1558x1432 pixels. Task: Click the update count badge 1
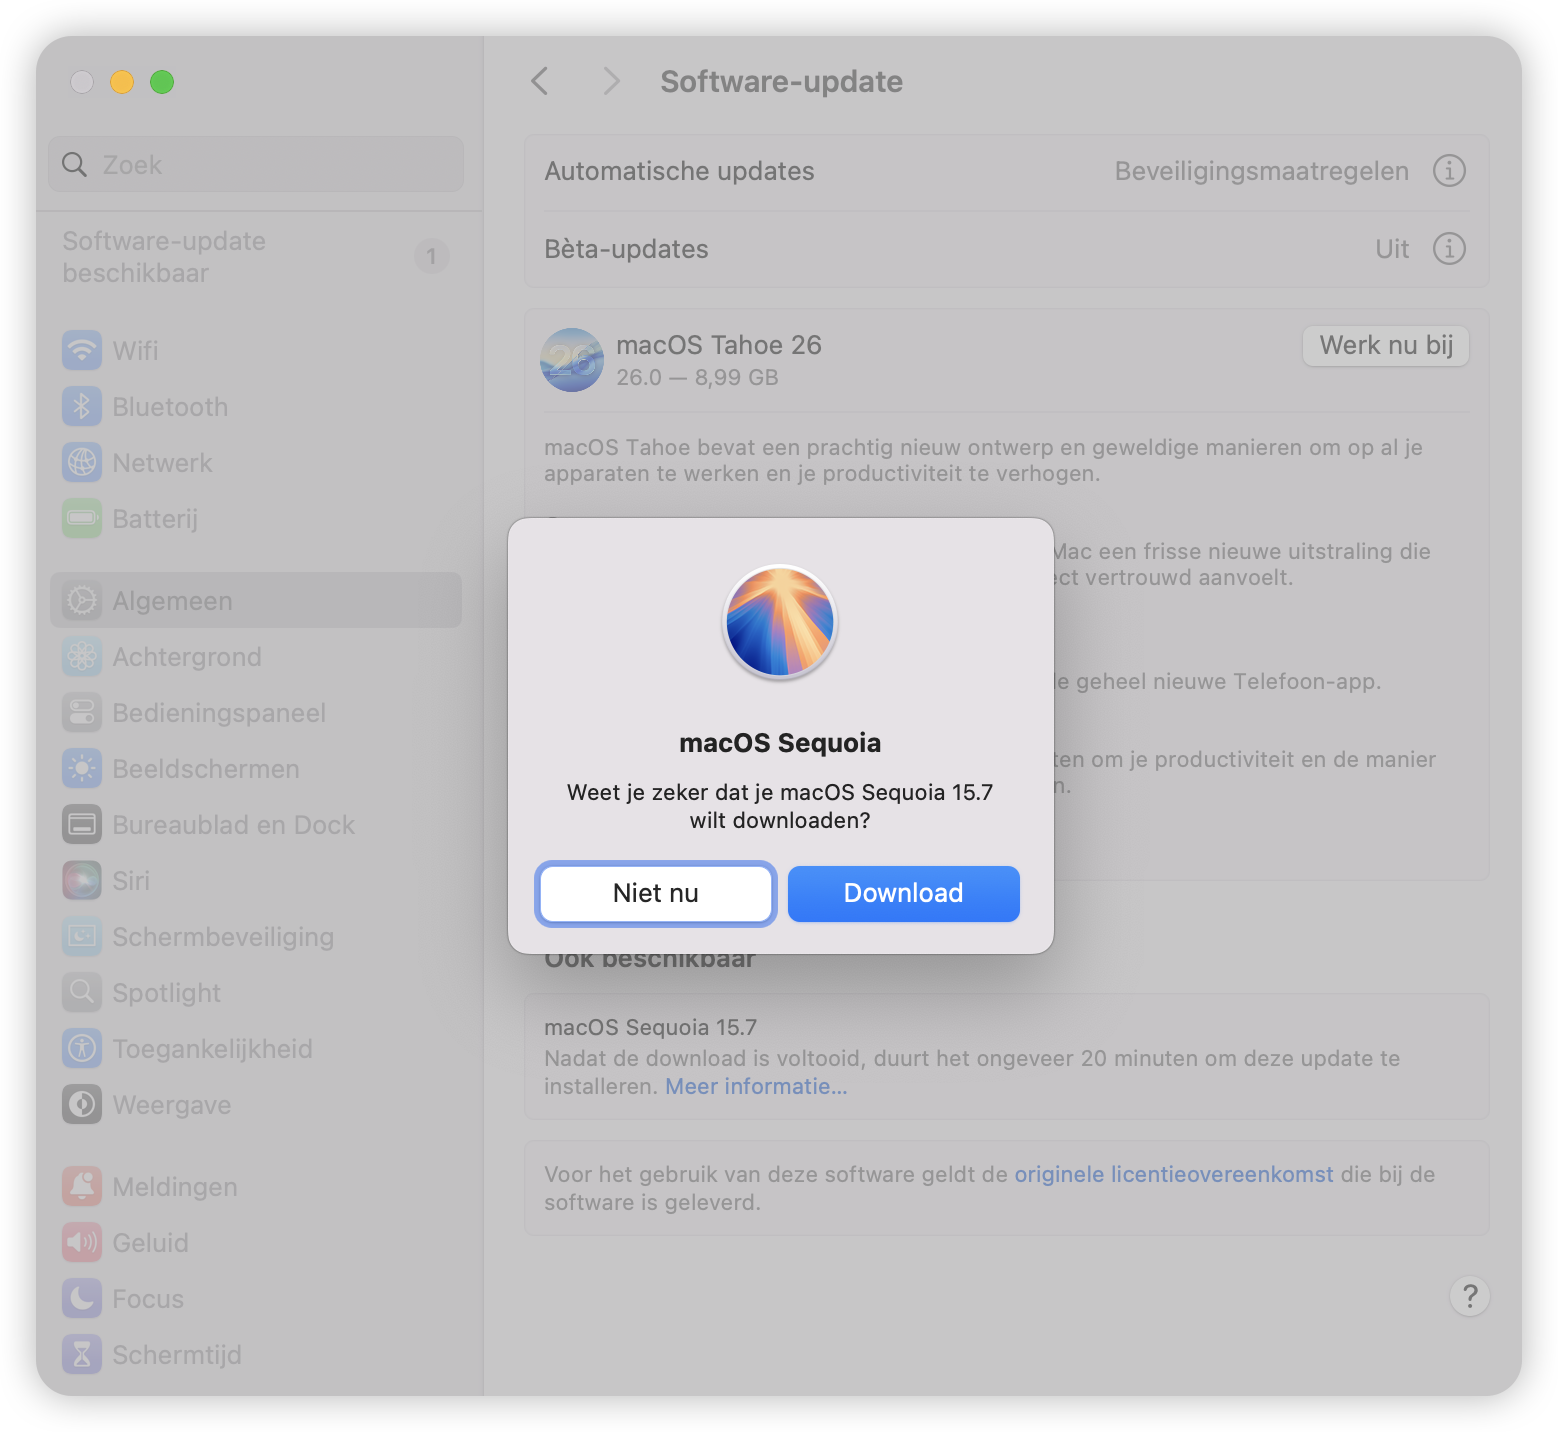pyautogui.click(x=431, y=257)
